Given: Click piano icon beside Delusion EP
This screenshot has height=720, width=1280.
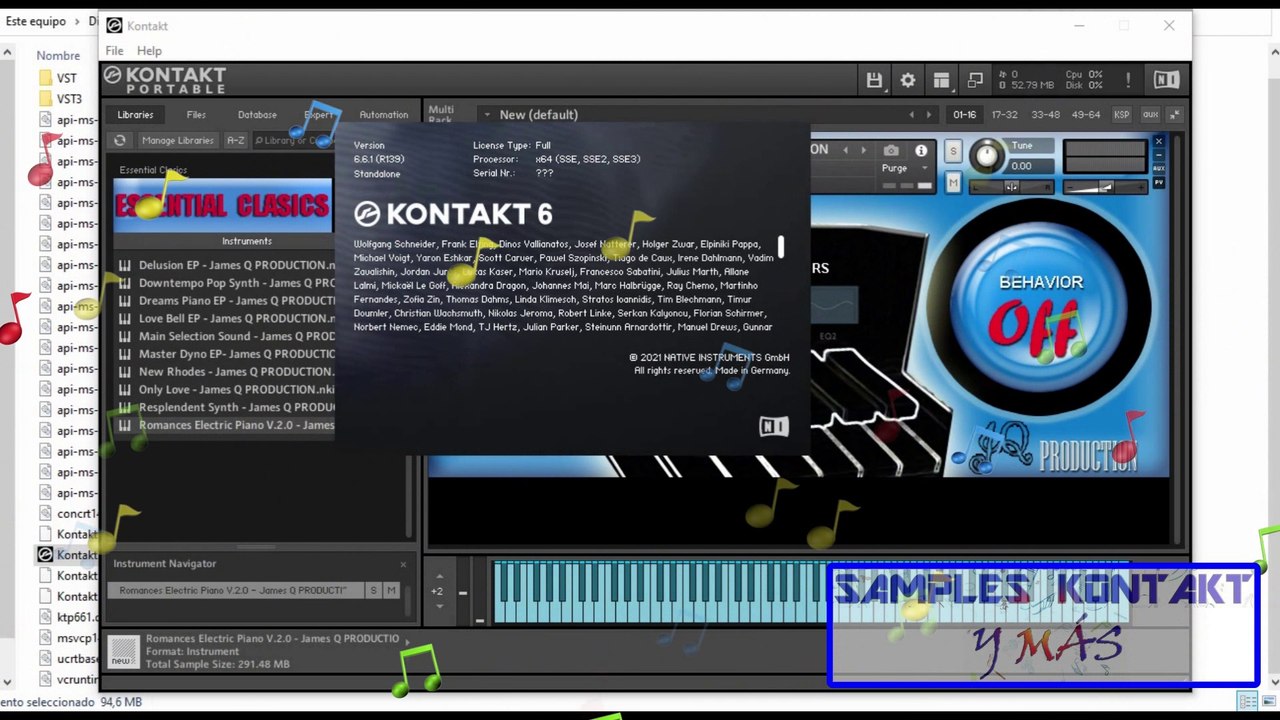Looking at the screenshot, I should coord(125,266).
